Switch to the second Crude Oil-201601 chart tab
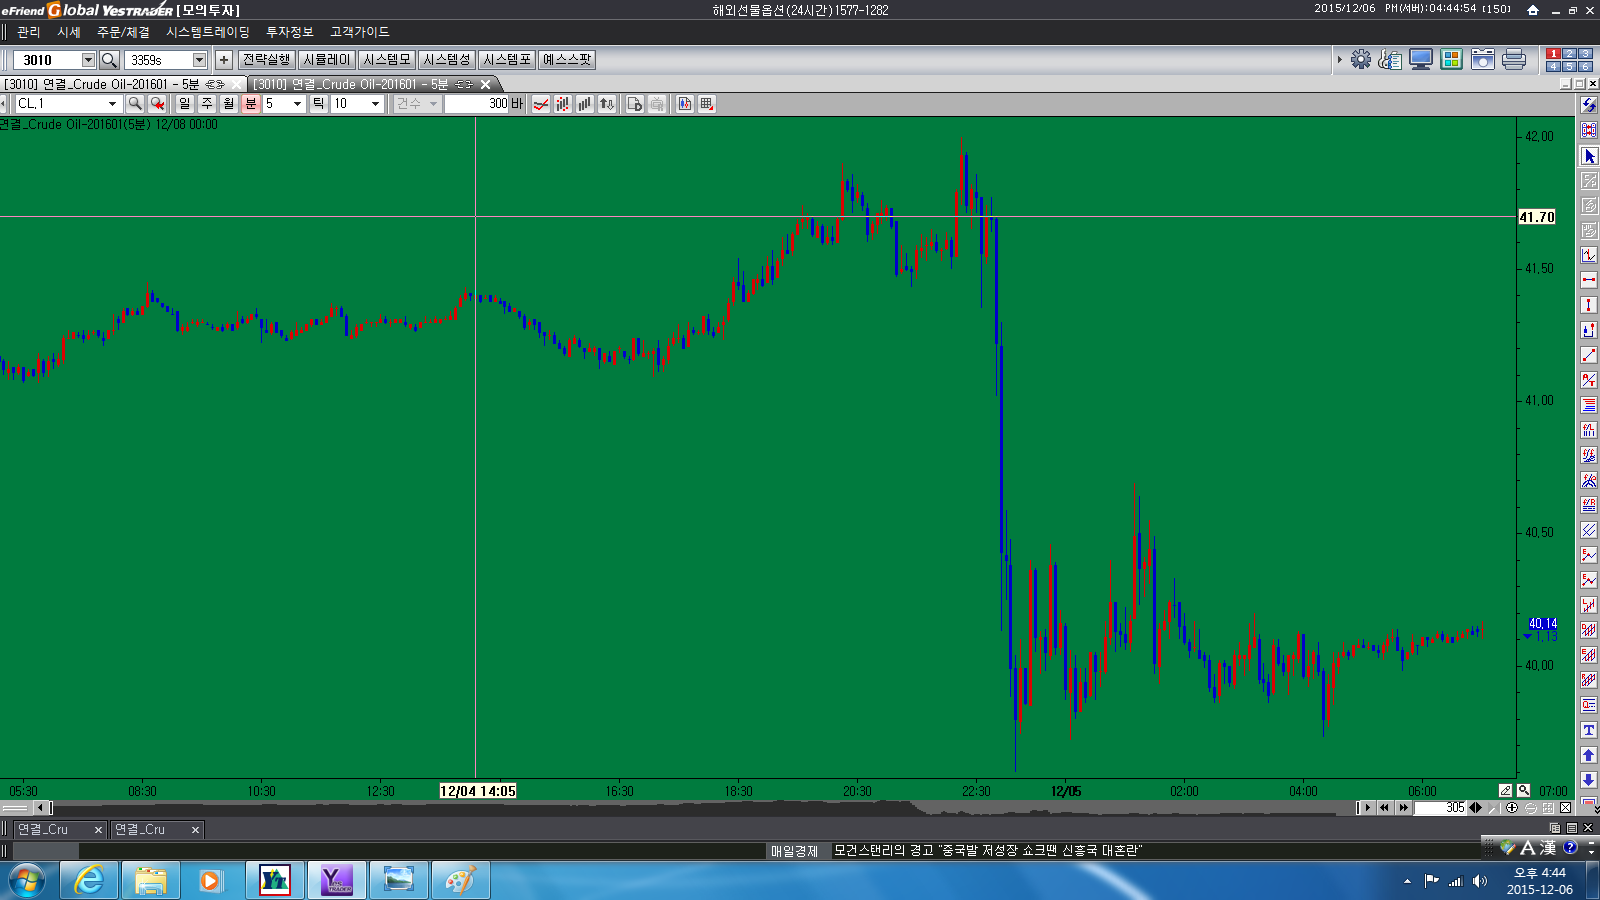 pyautogui.click(x=363, y=84)
